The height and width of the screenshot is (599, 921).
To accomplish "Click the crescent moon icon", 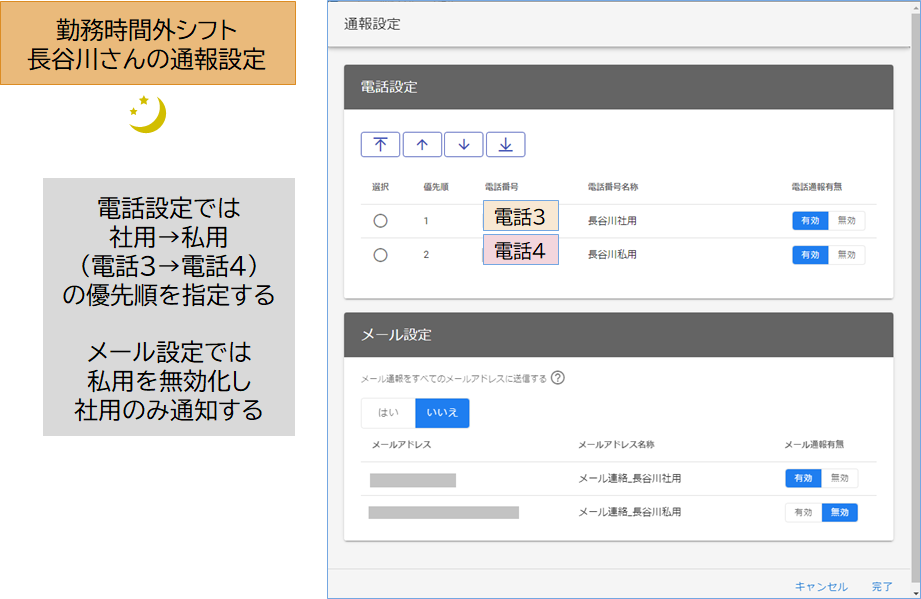I will tap(147, 114).
